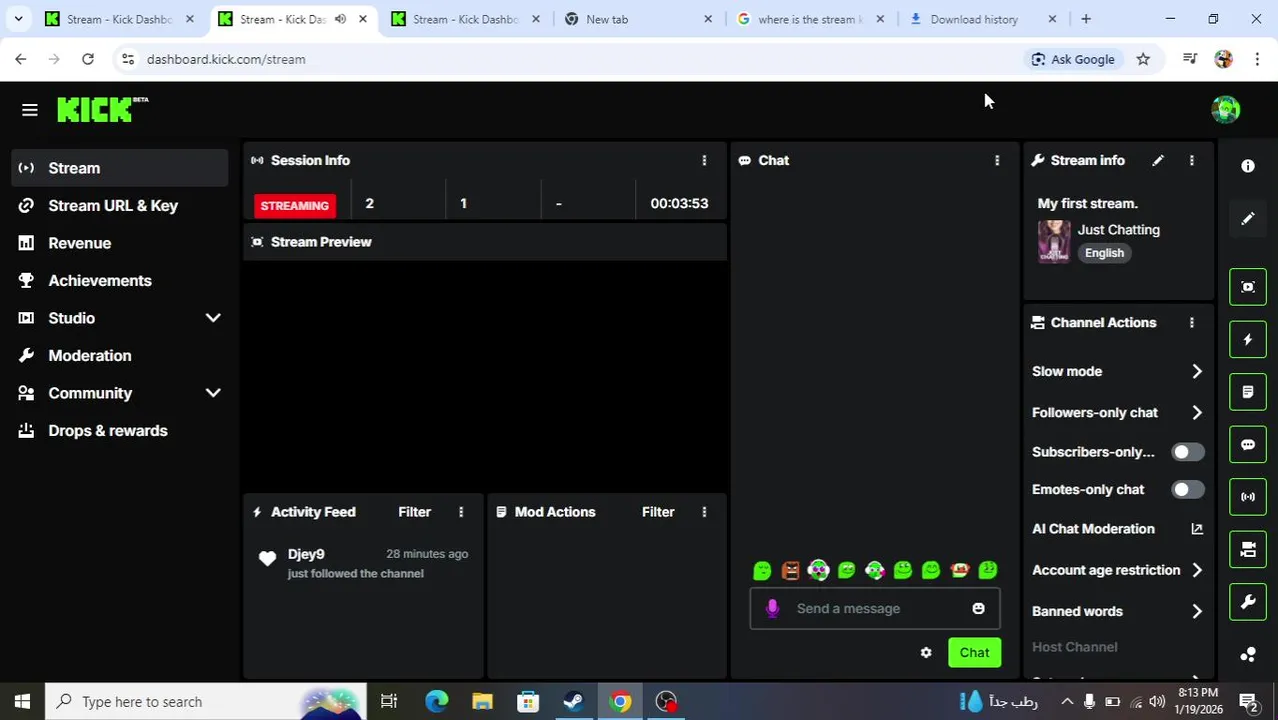Open File Explorer from the taskbar
The image size is (1278, 720).
pyautogui.click(x=483, y=702)
